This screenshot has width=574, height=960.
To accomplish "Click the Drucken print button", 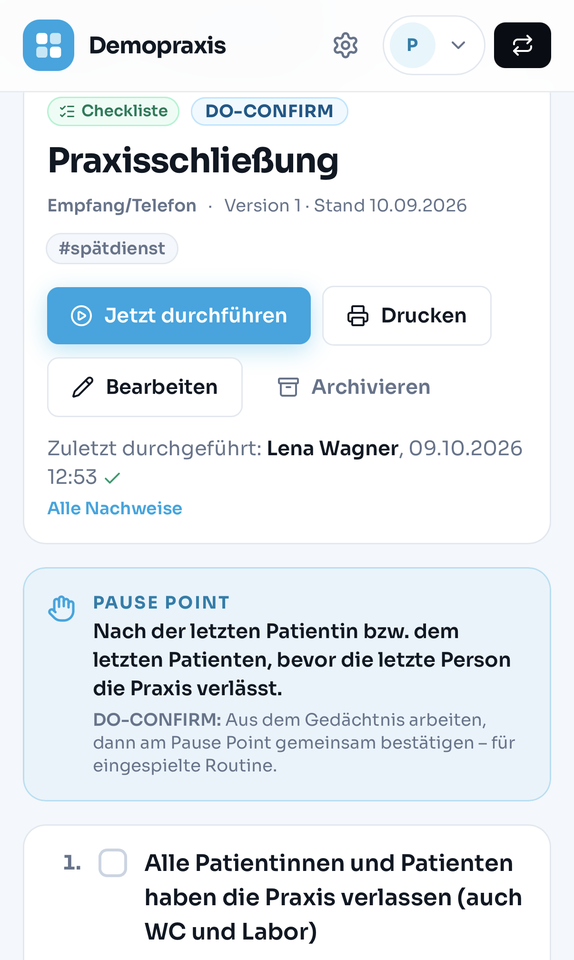I will [x=407, y=315].
